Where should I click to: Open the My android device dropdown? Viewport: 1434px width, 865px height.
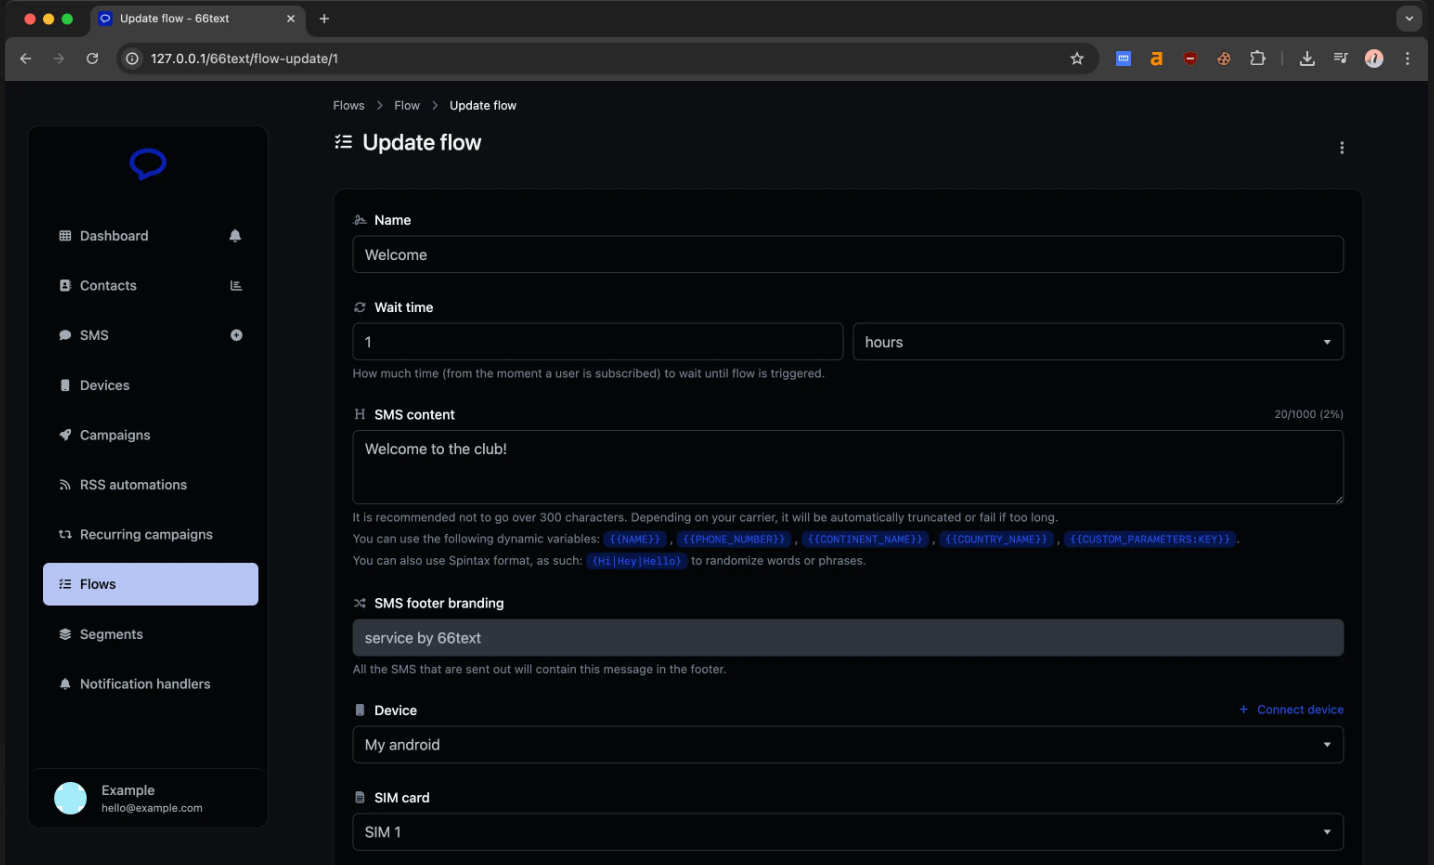(x=848, y=745)
